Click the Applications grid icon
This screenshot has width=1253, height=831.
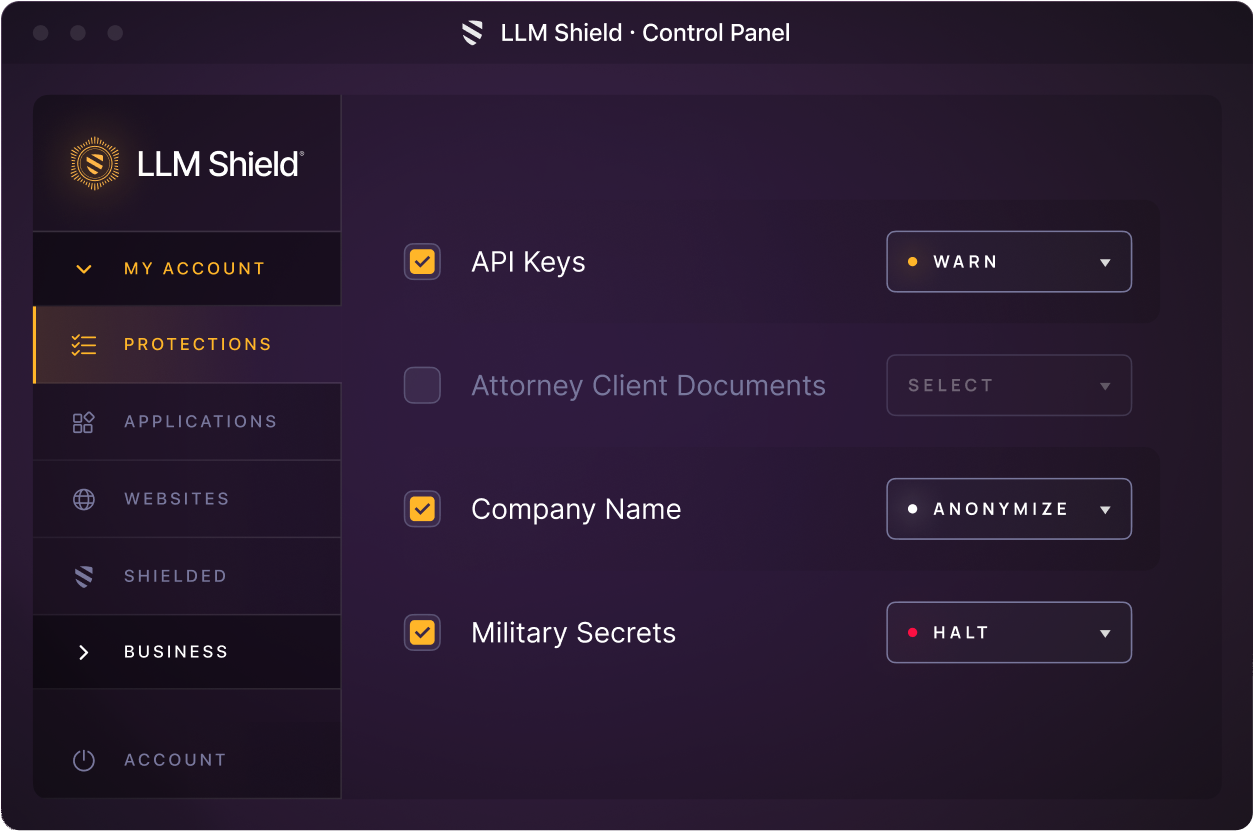pos(84,422)
